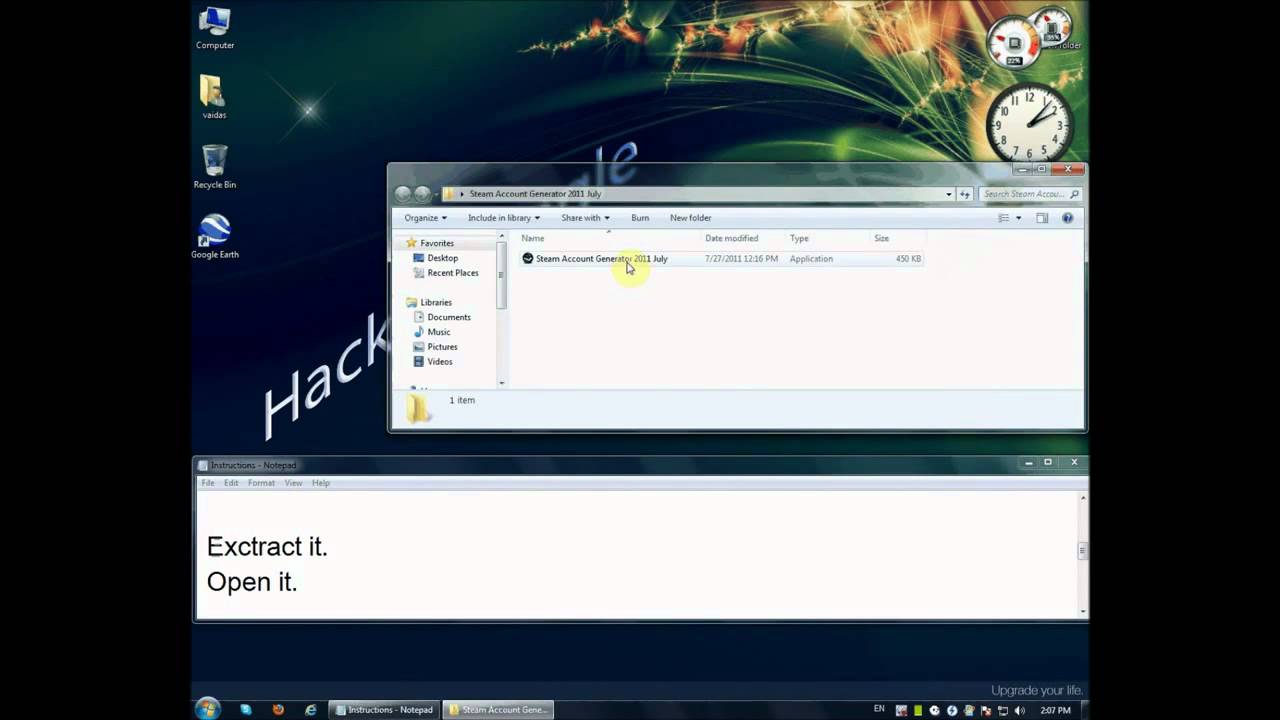
Task: Click the Explorer Forward arrow button
Action: 423,194
